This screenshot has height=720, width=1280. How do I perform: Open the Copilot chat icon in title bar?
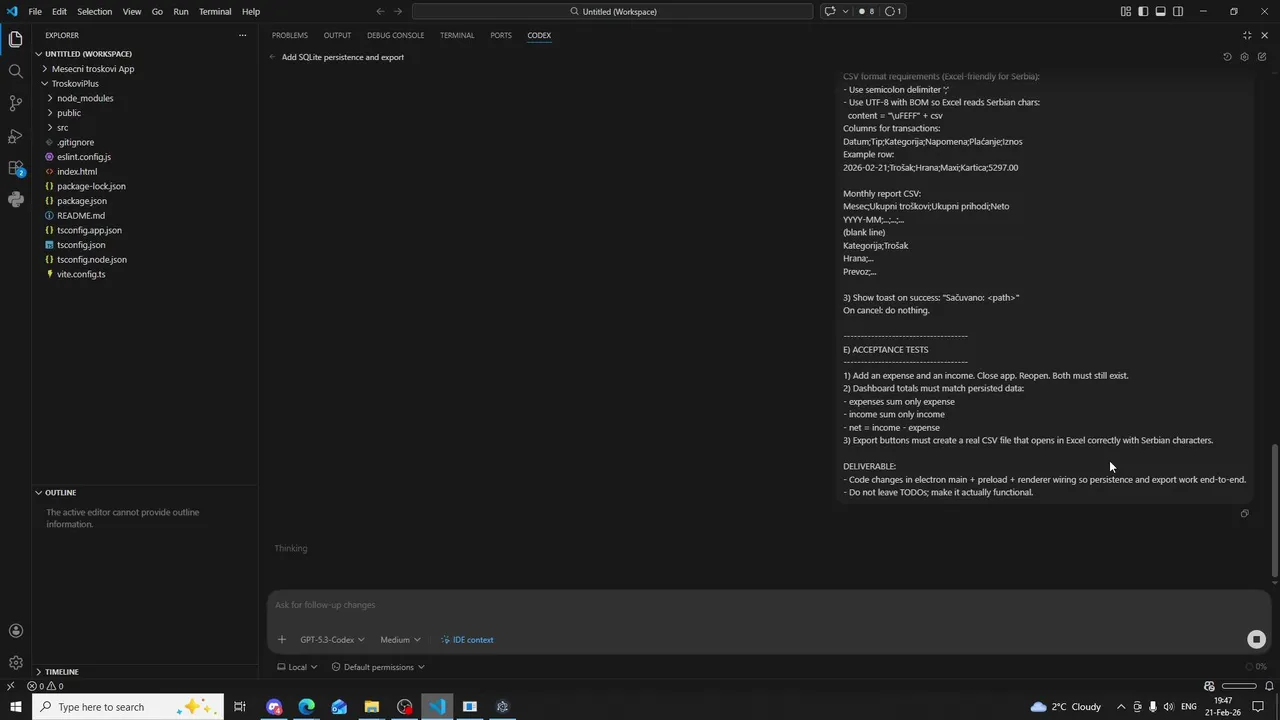coord(830,11)
